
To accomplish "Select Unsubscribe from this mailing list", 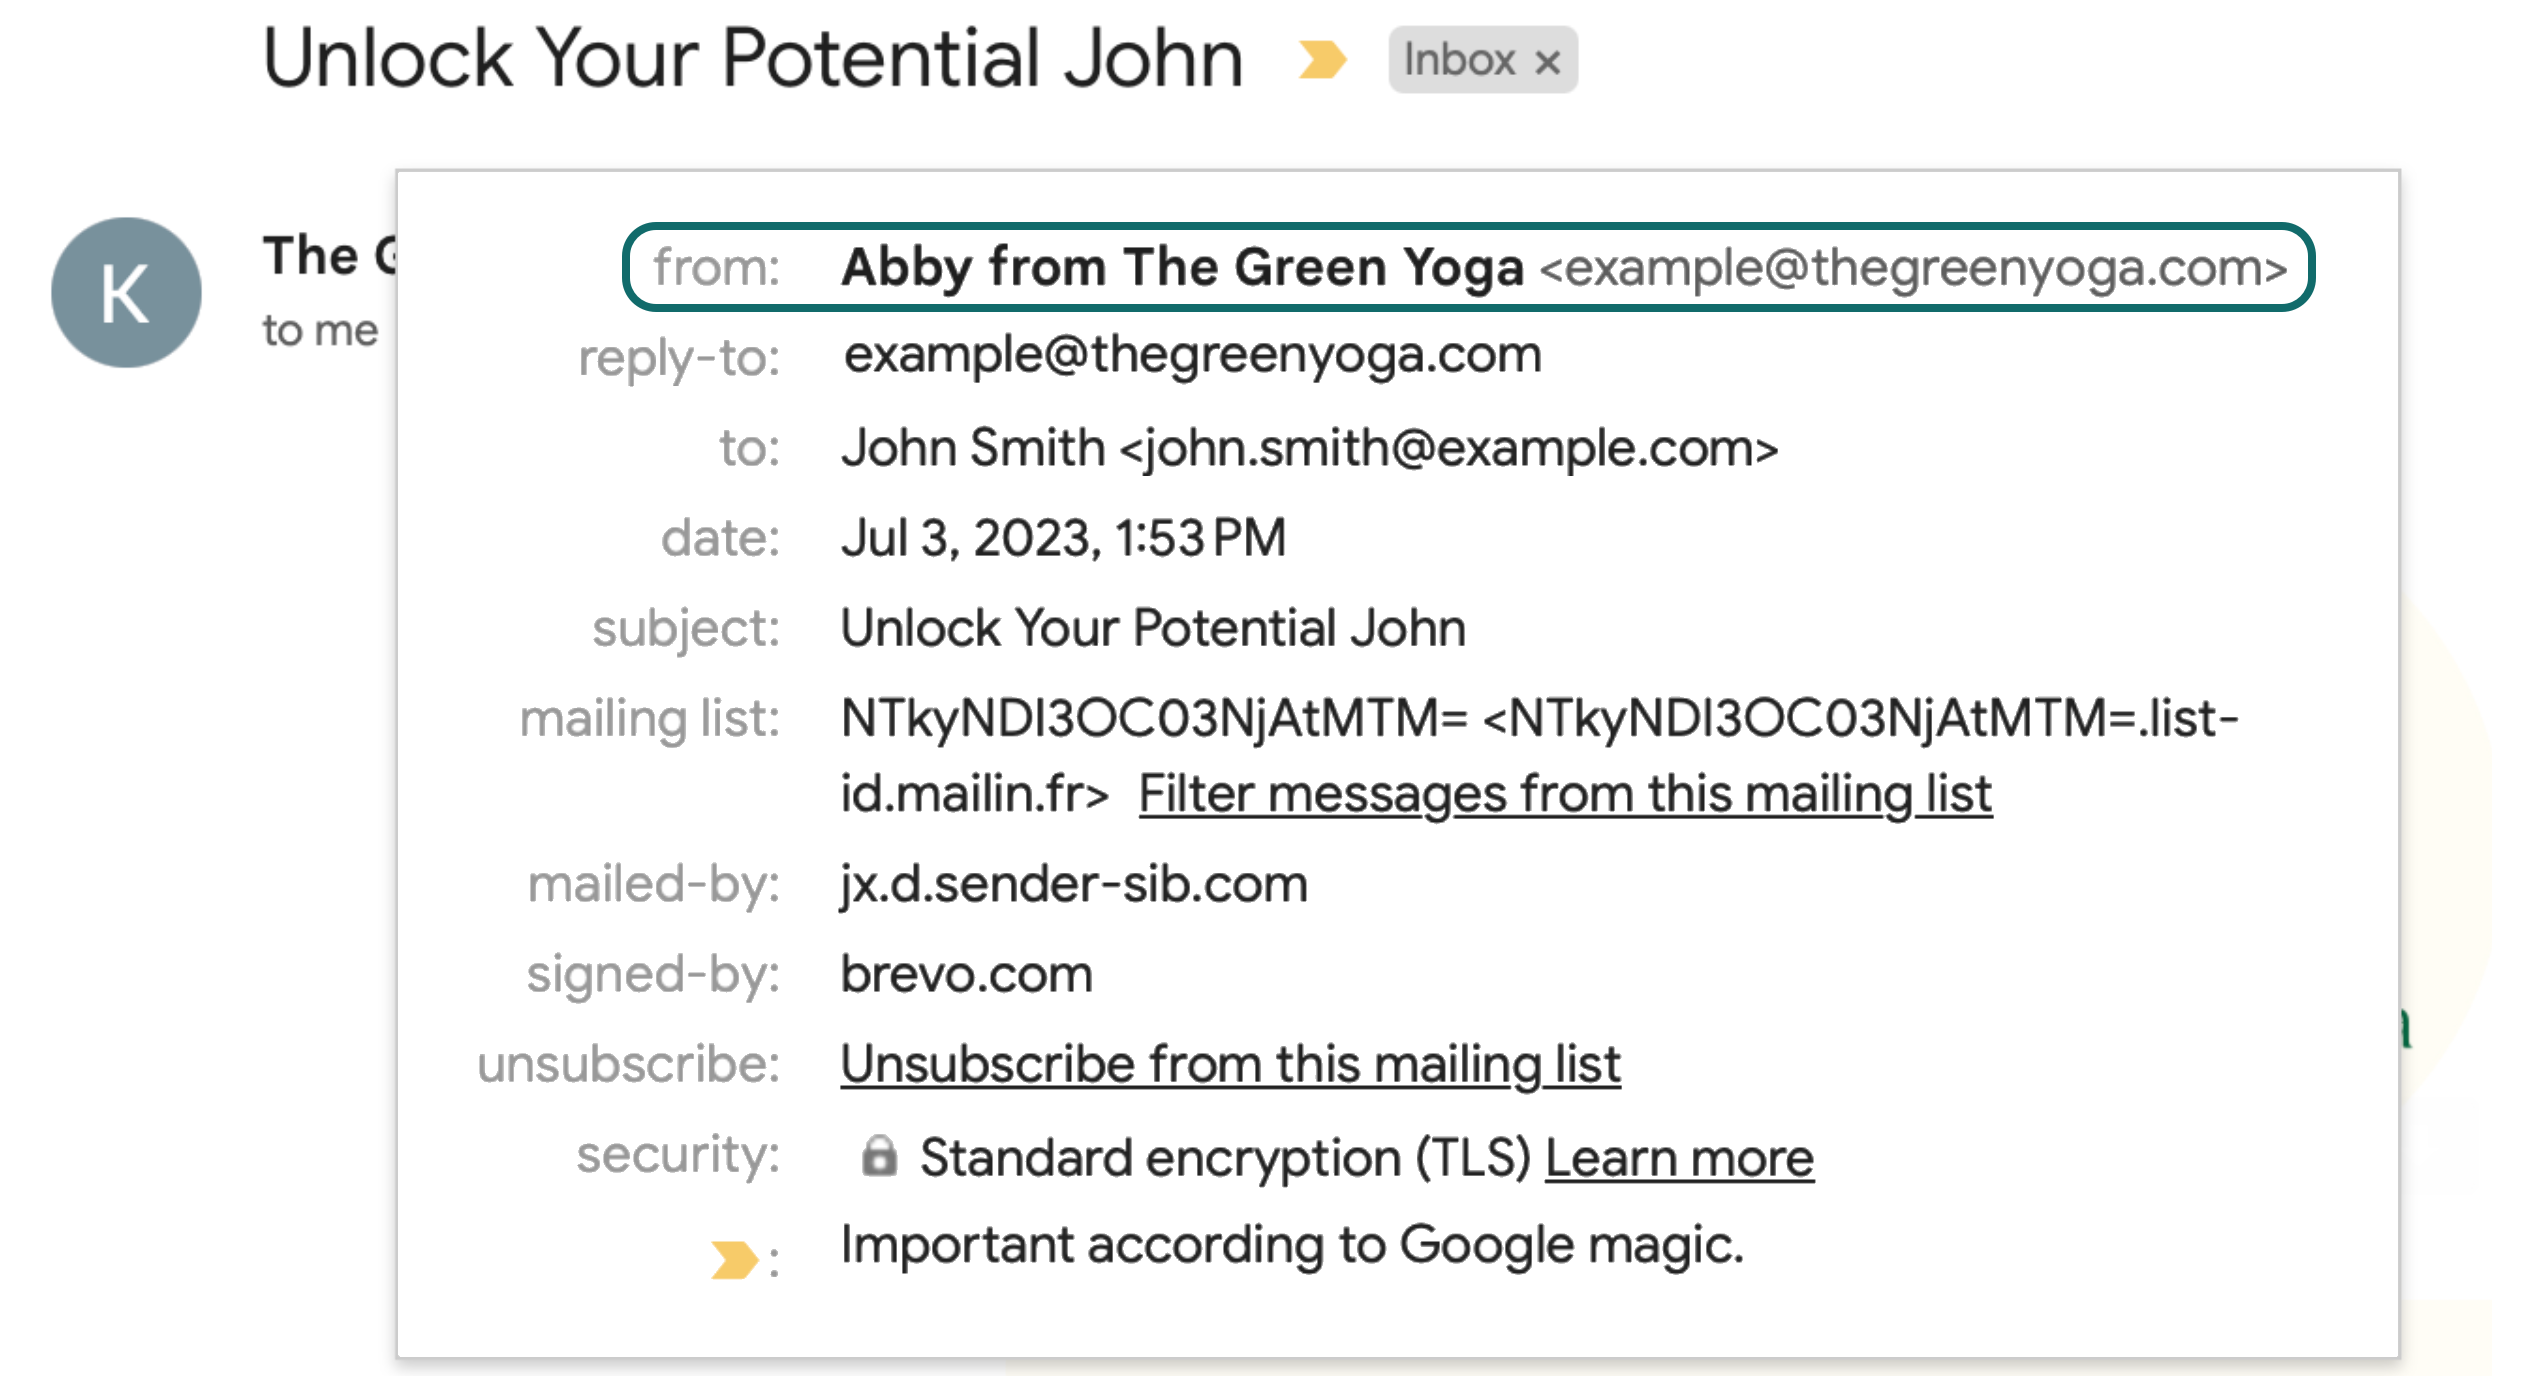I will (1228, 1063).
